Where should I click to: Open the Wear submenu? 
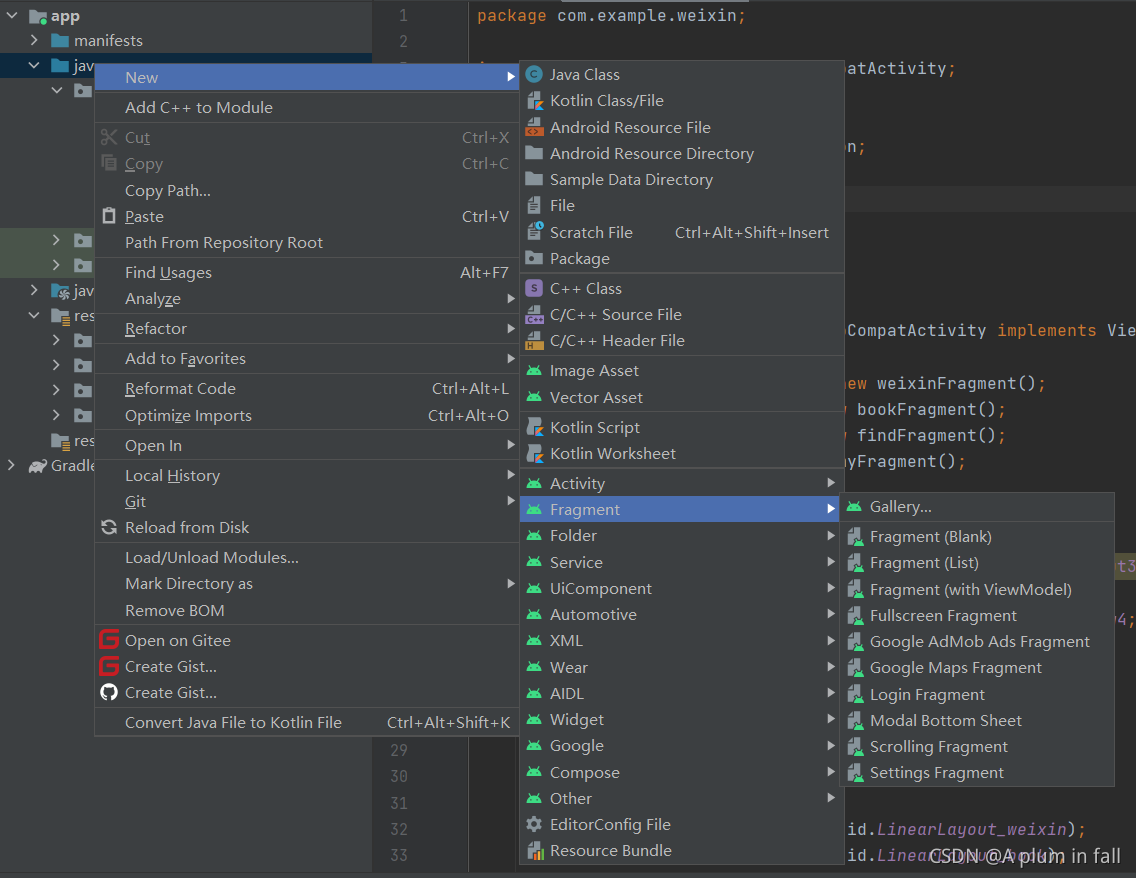680,667
